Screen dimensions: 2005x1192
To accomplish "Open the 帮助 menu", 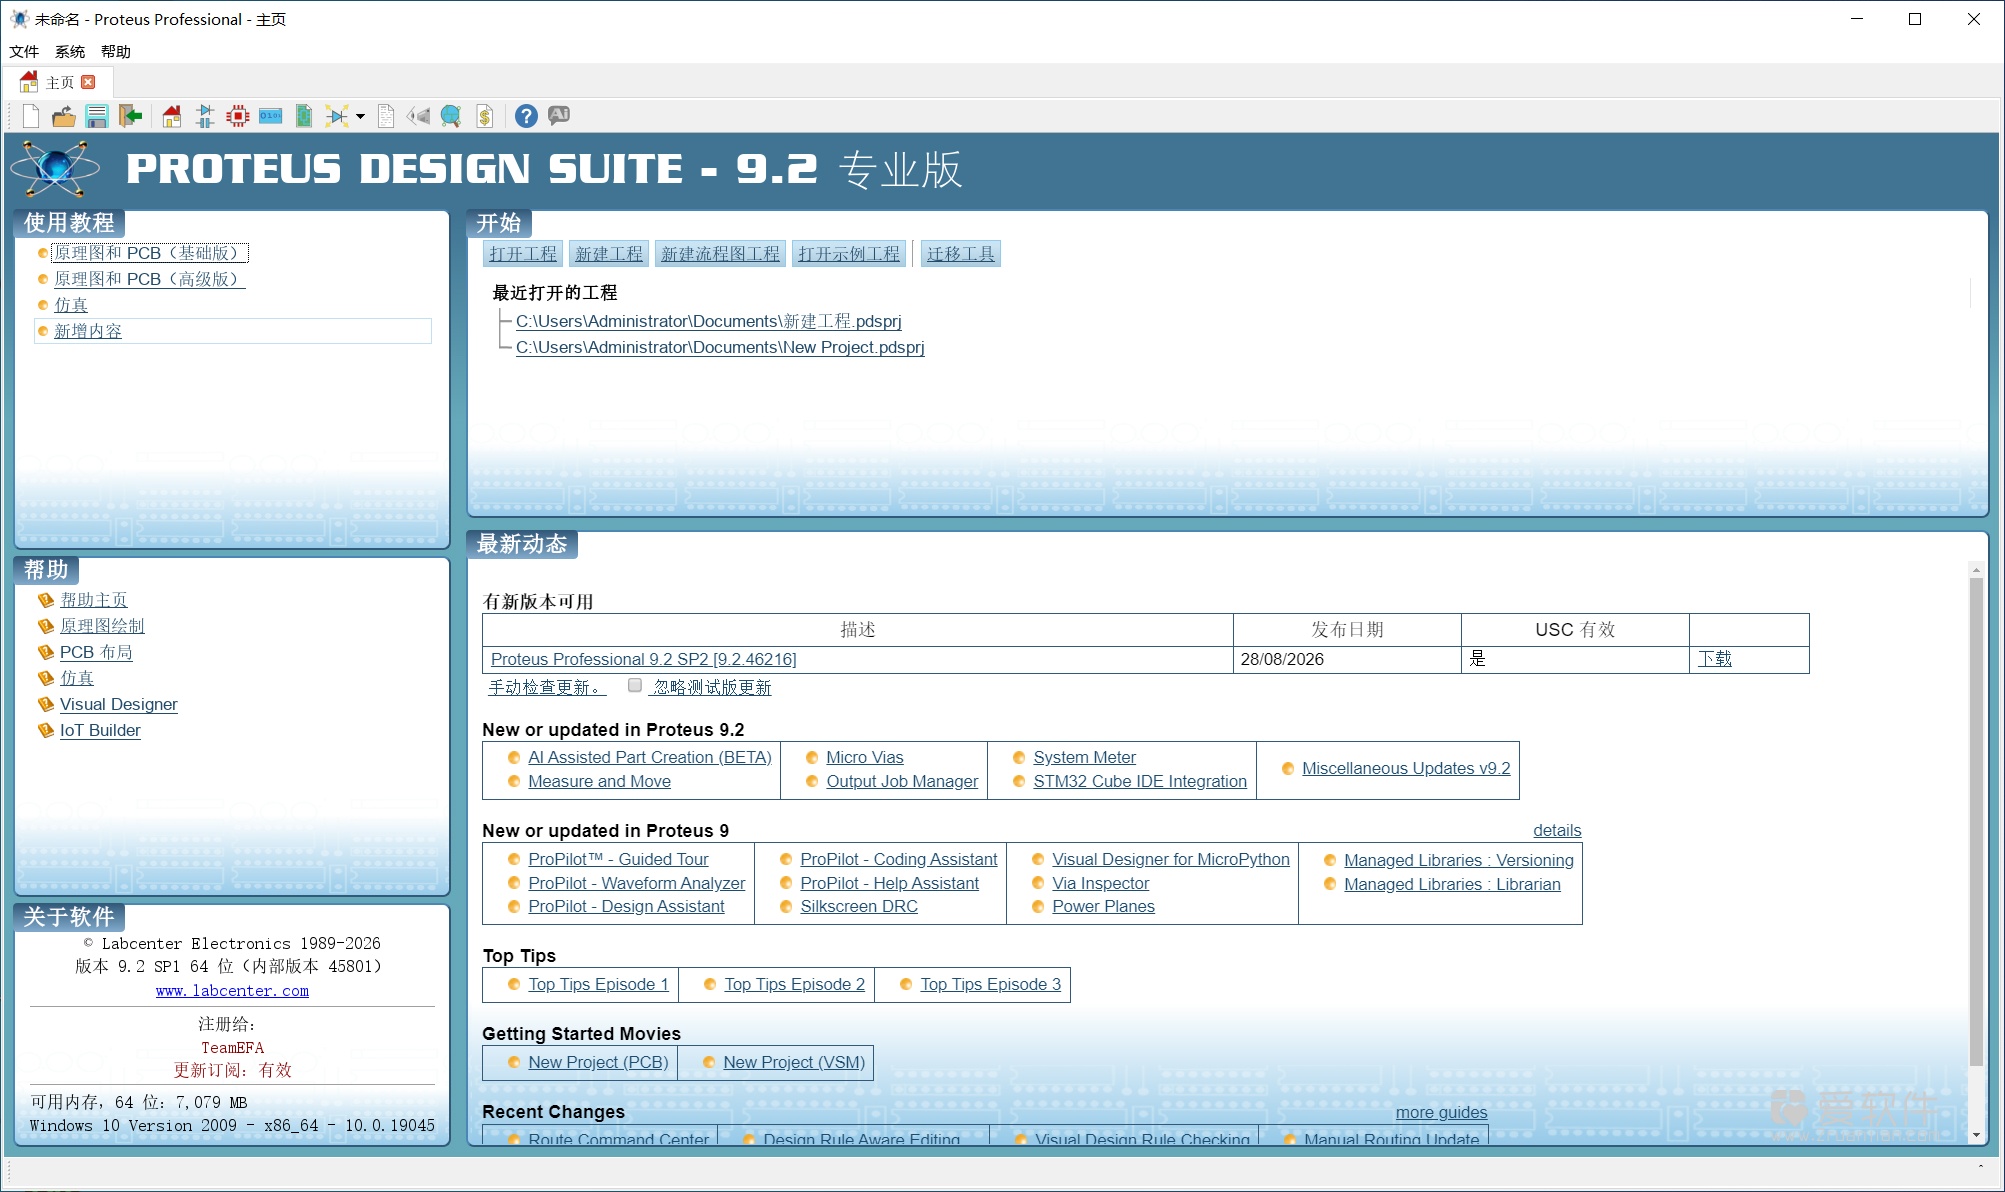I will coord(116,51).
